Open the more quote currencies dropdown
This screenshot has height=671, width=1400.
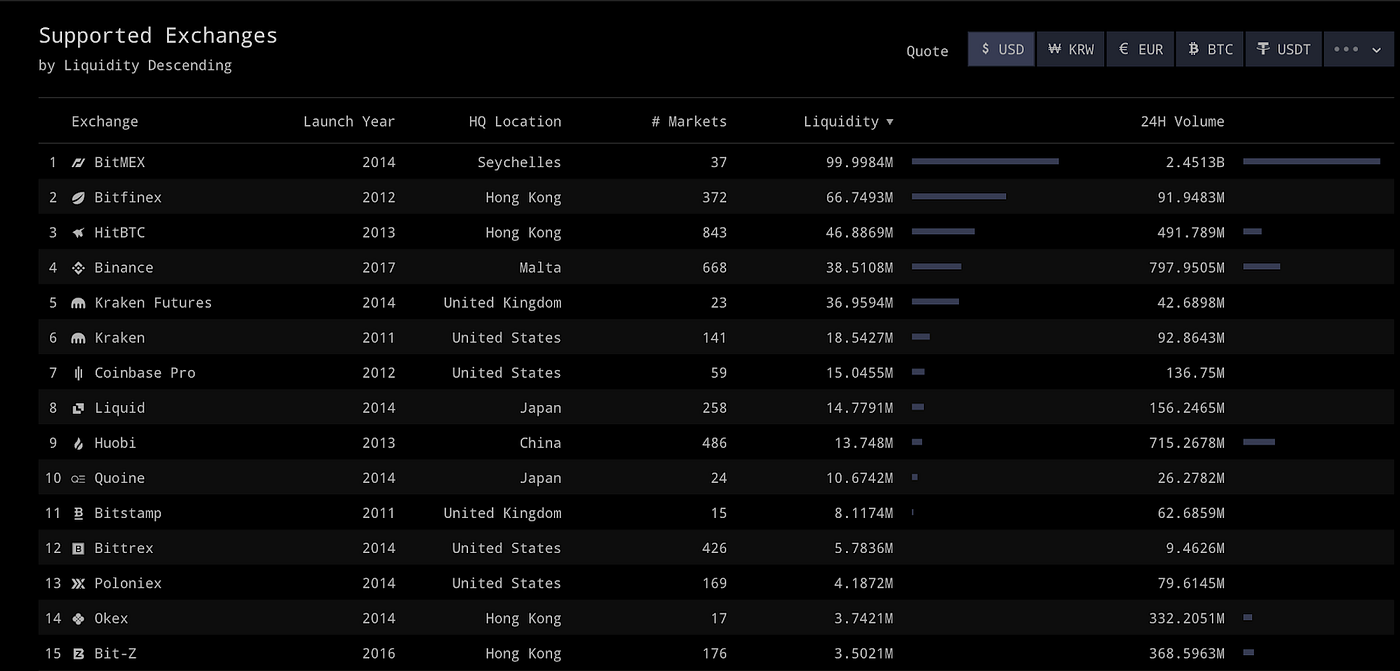coord(1358,49)
